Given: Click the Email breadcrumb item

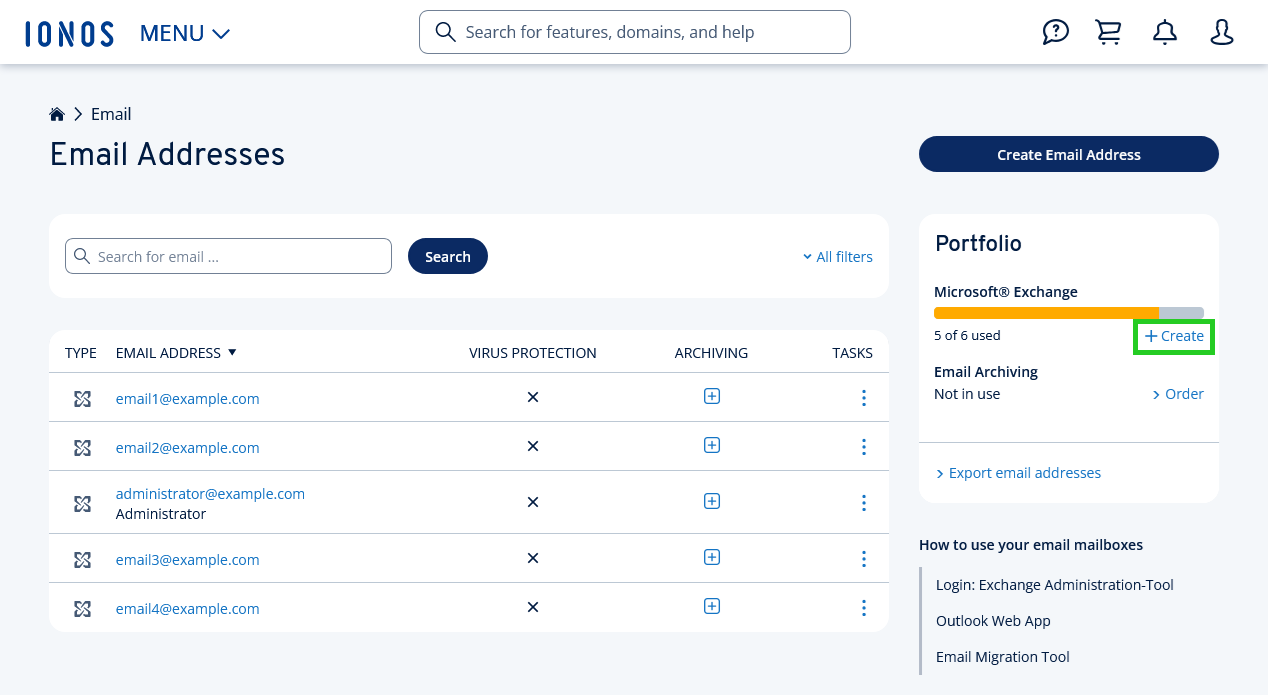Looking at the screenshot, I should click(x=111, y=114).
